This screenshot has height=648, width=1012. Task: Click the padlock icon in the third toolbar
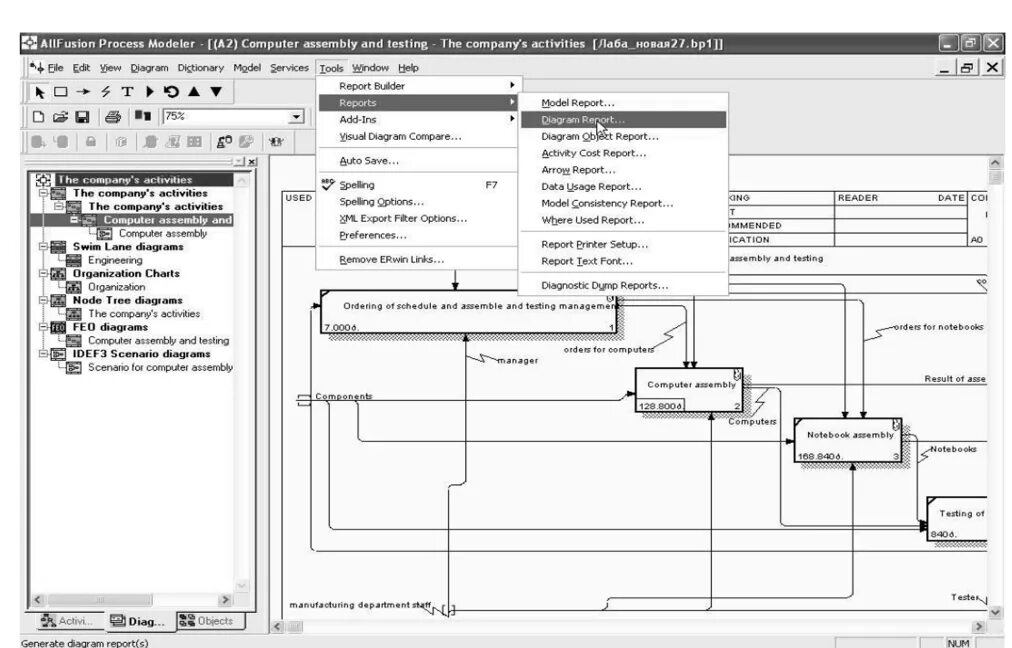[91, 141]
